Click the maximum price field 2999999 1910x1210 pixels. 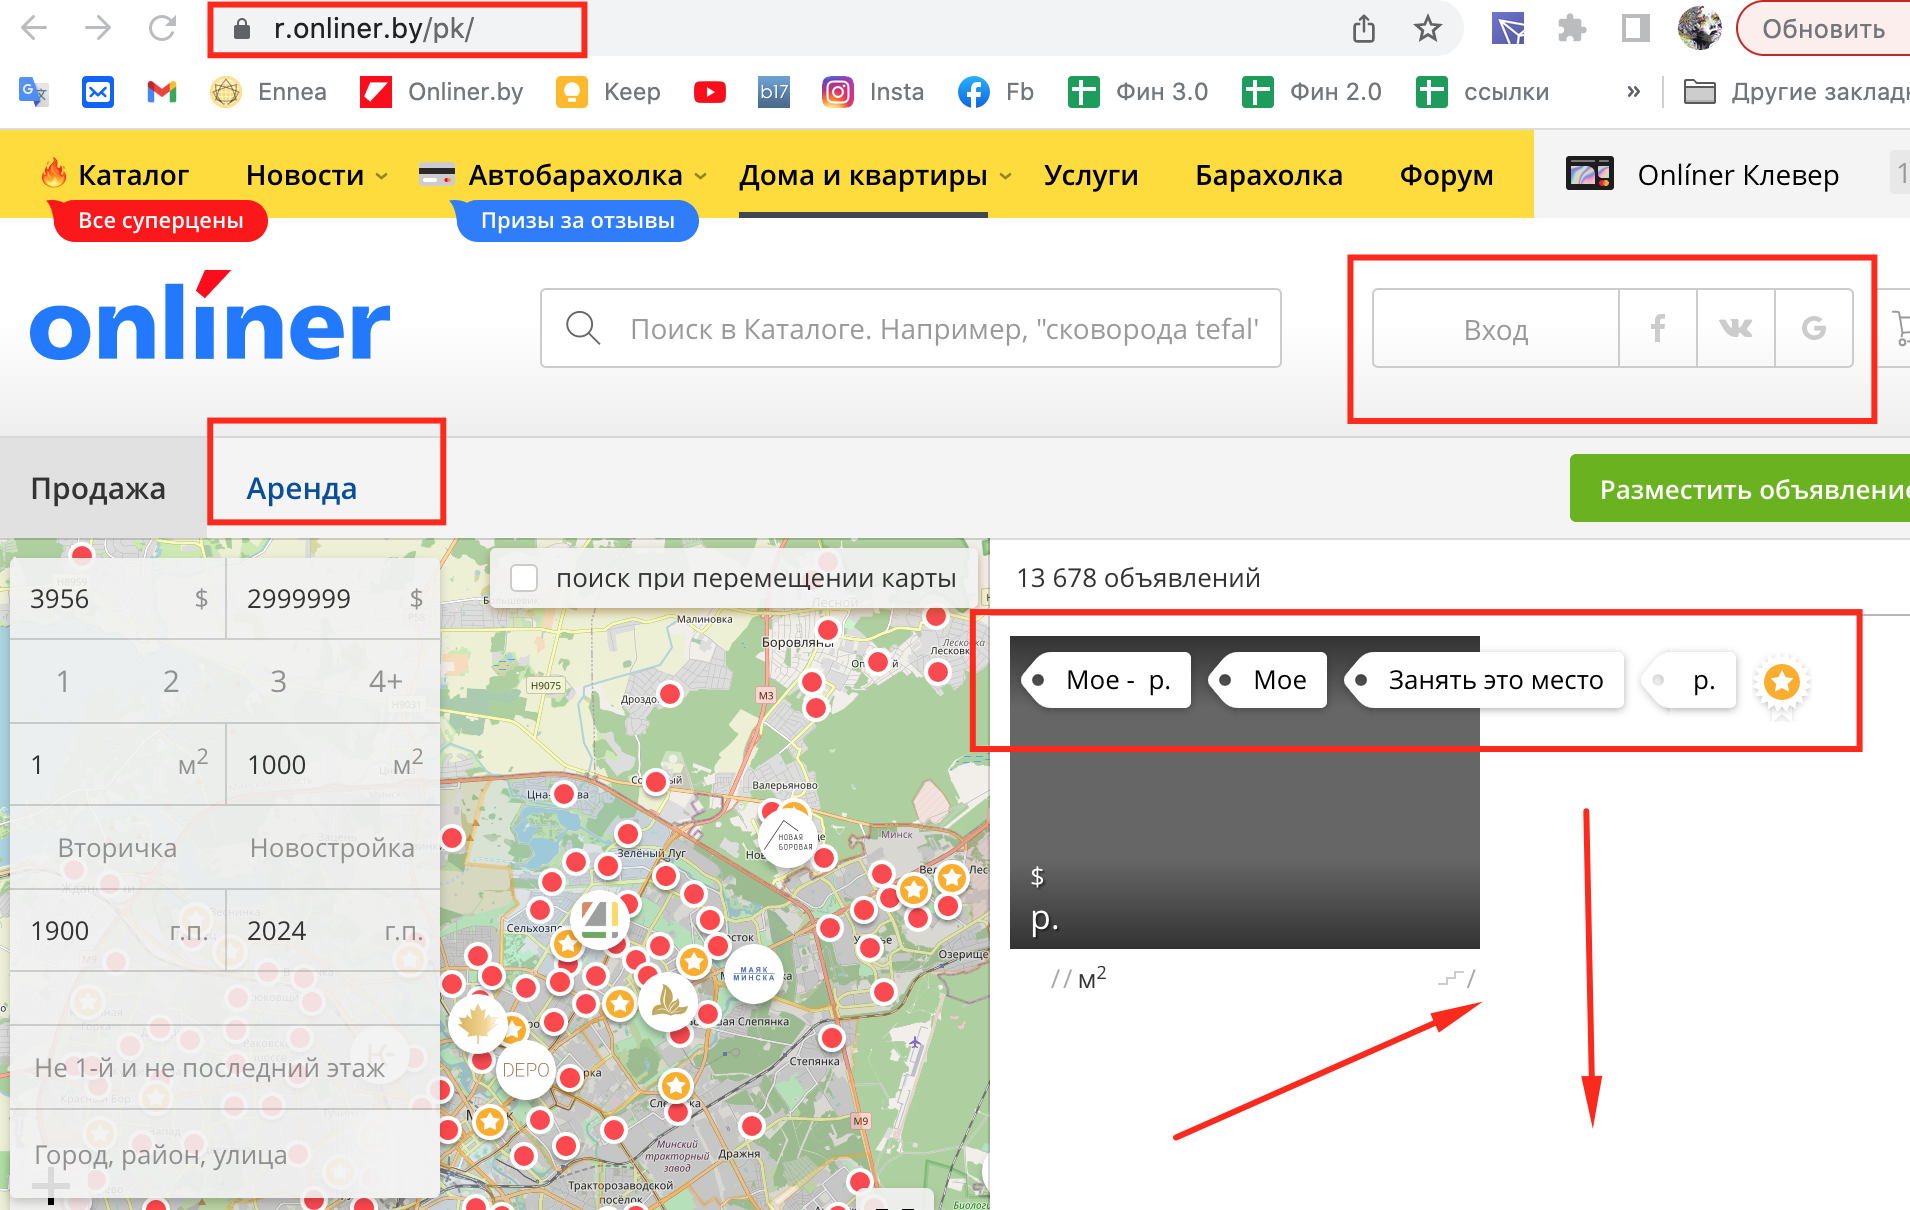click(333, 598)
